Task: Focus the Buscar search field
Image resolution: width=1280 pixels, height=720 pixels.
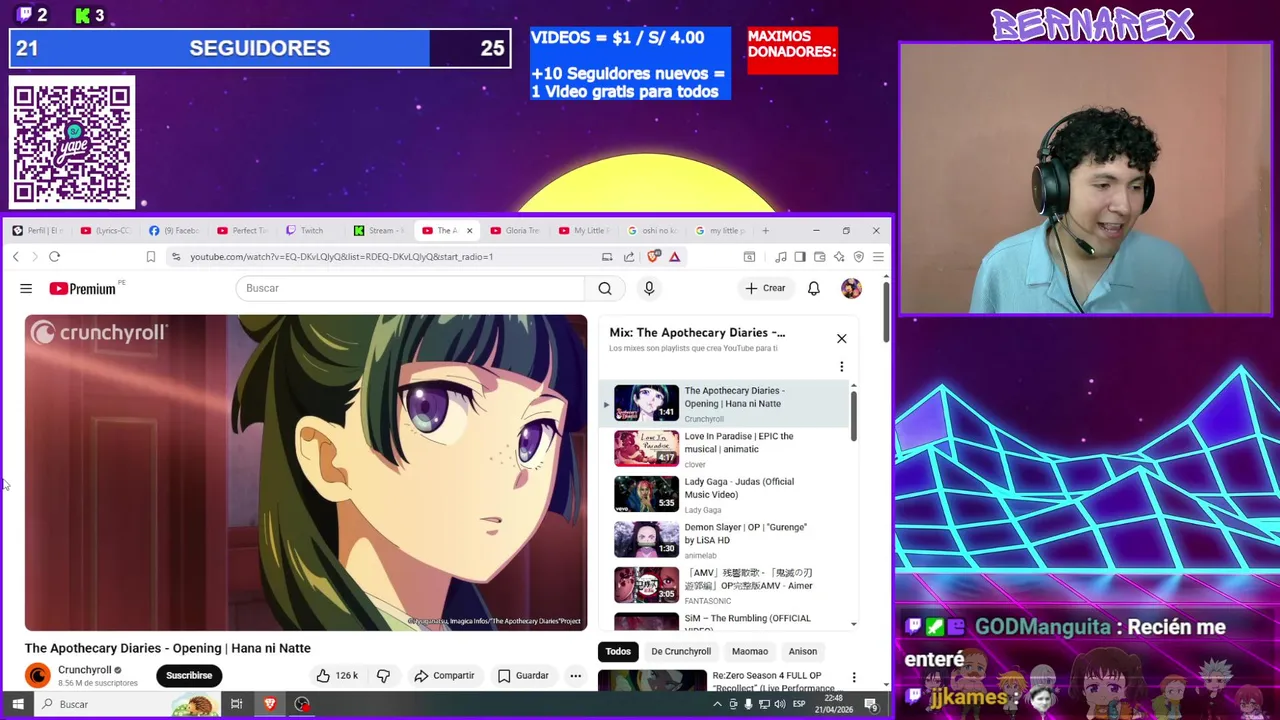Action: tap(410, 288)
